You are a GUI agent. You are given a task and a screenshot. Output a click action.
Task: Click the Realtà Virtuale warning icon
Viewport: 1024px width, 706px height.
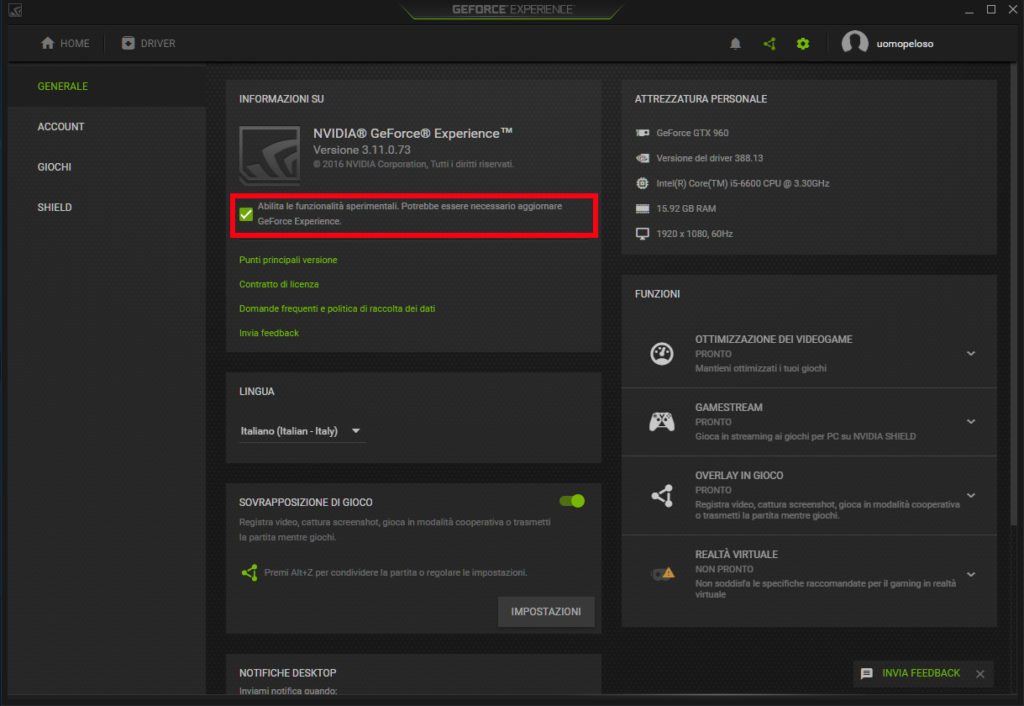click(662, 574)
